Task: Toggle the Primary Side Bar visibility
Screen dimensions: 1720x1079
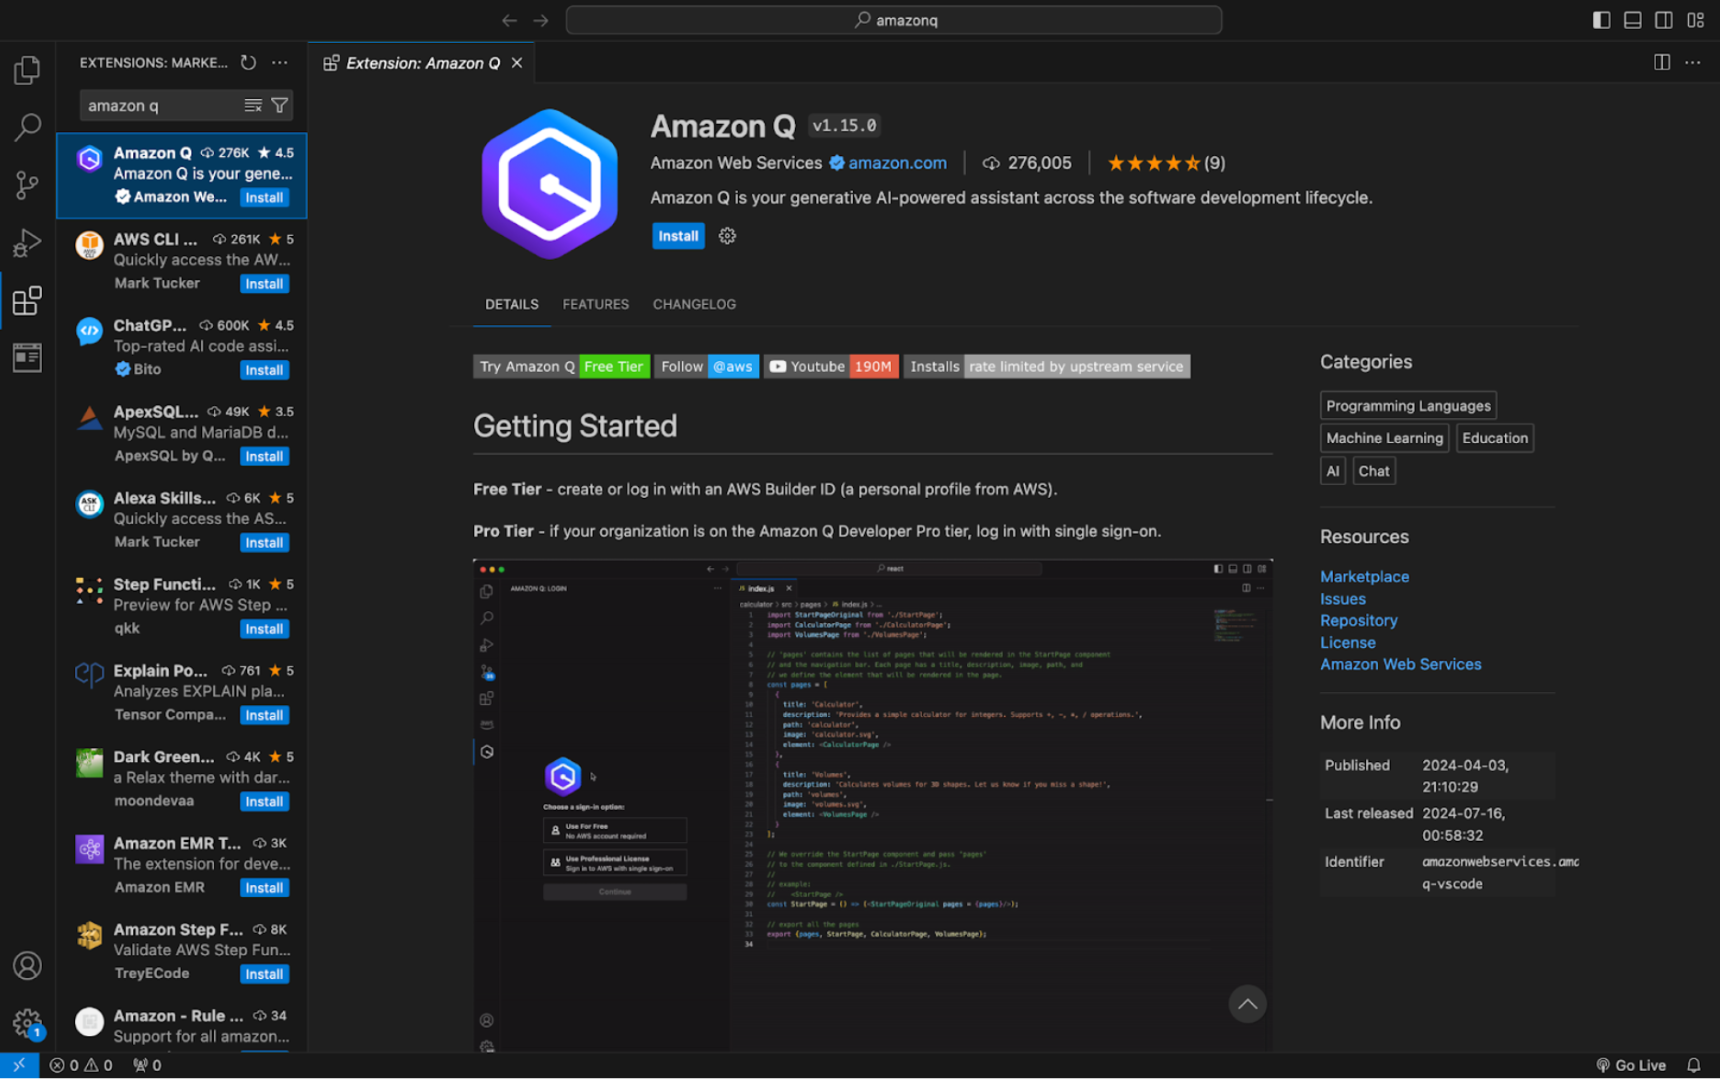Action: tap(1601, 19)
